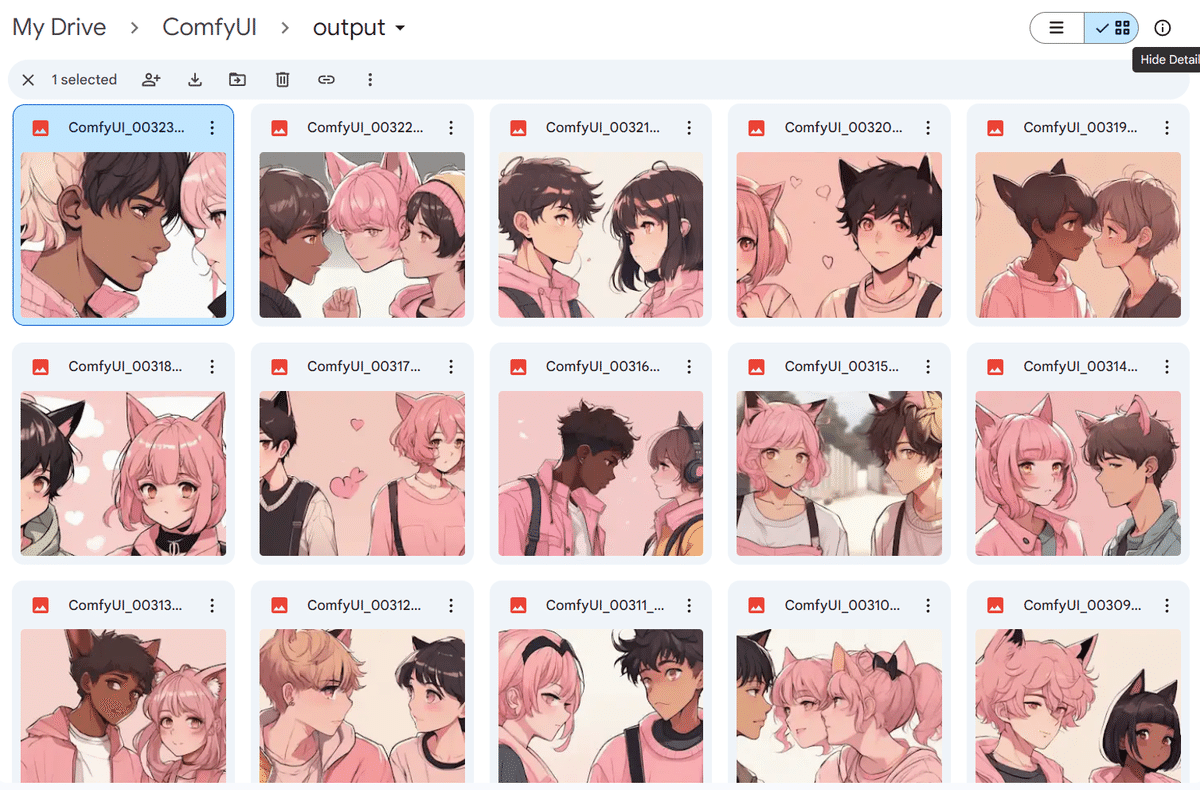Screen dimensions: 1200x790
Task: Click the image type icon of ComfyUI_00311
Action: pos(518,606)
